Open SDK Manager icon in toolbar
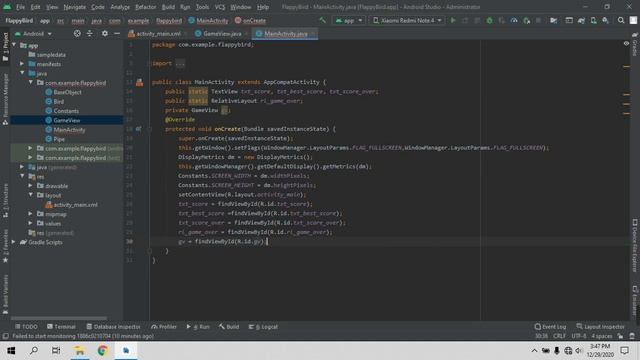Screen dimensions: 640x360 click(x=605, y=20)
